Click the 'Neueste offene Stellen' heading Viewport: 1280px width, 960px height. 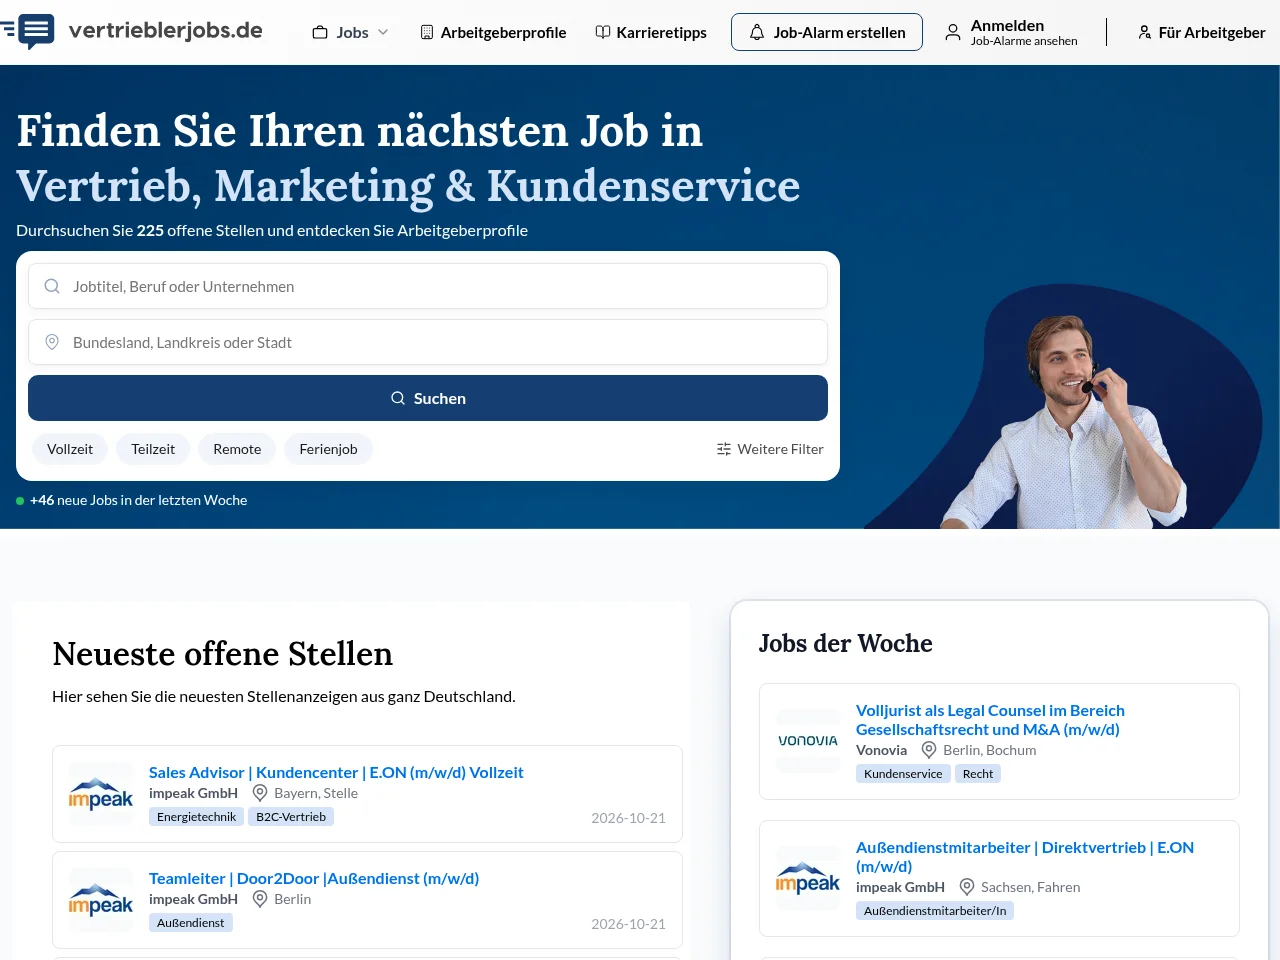pyautogui.click(x=222, y=654)
